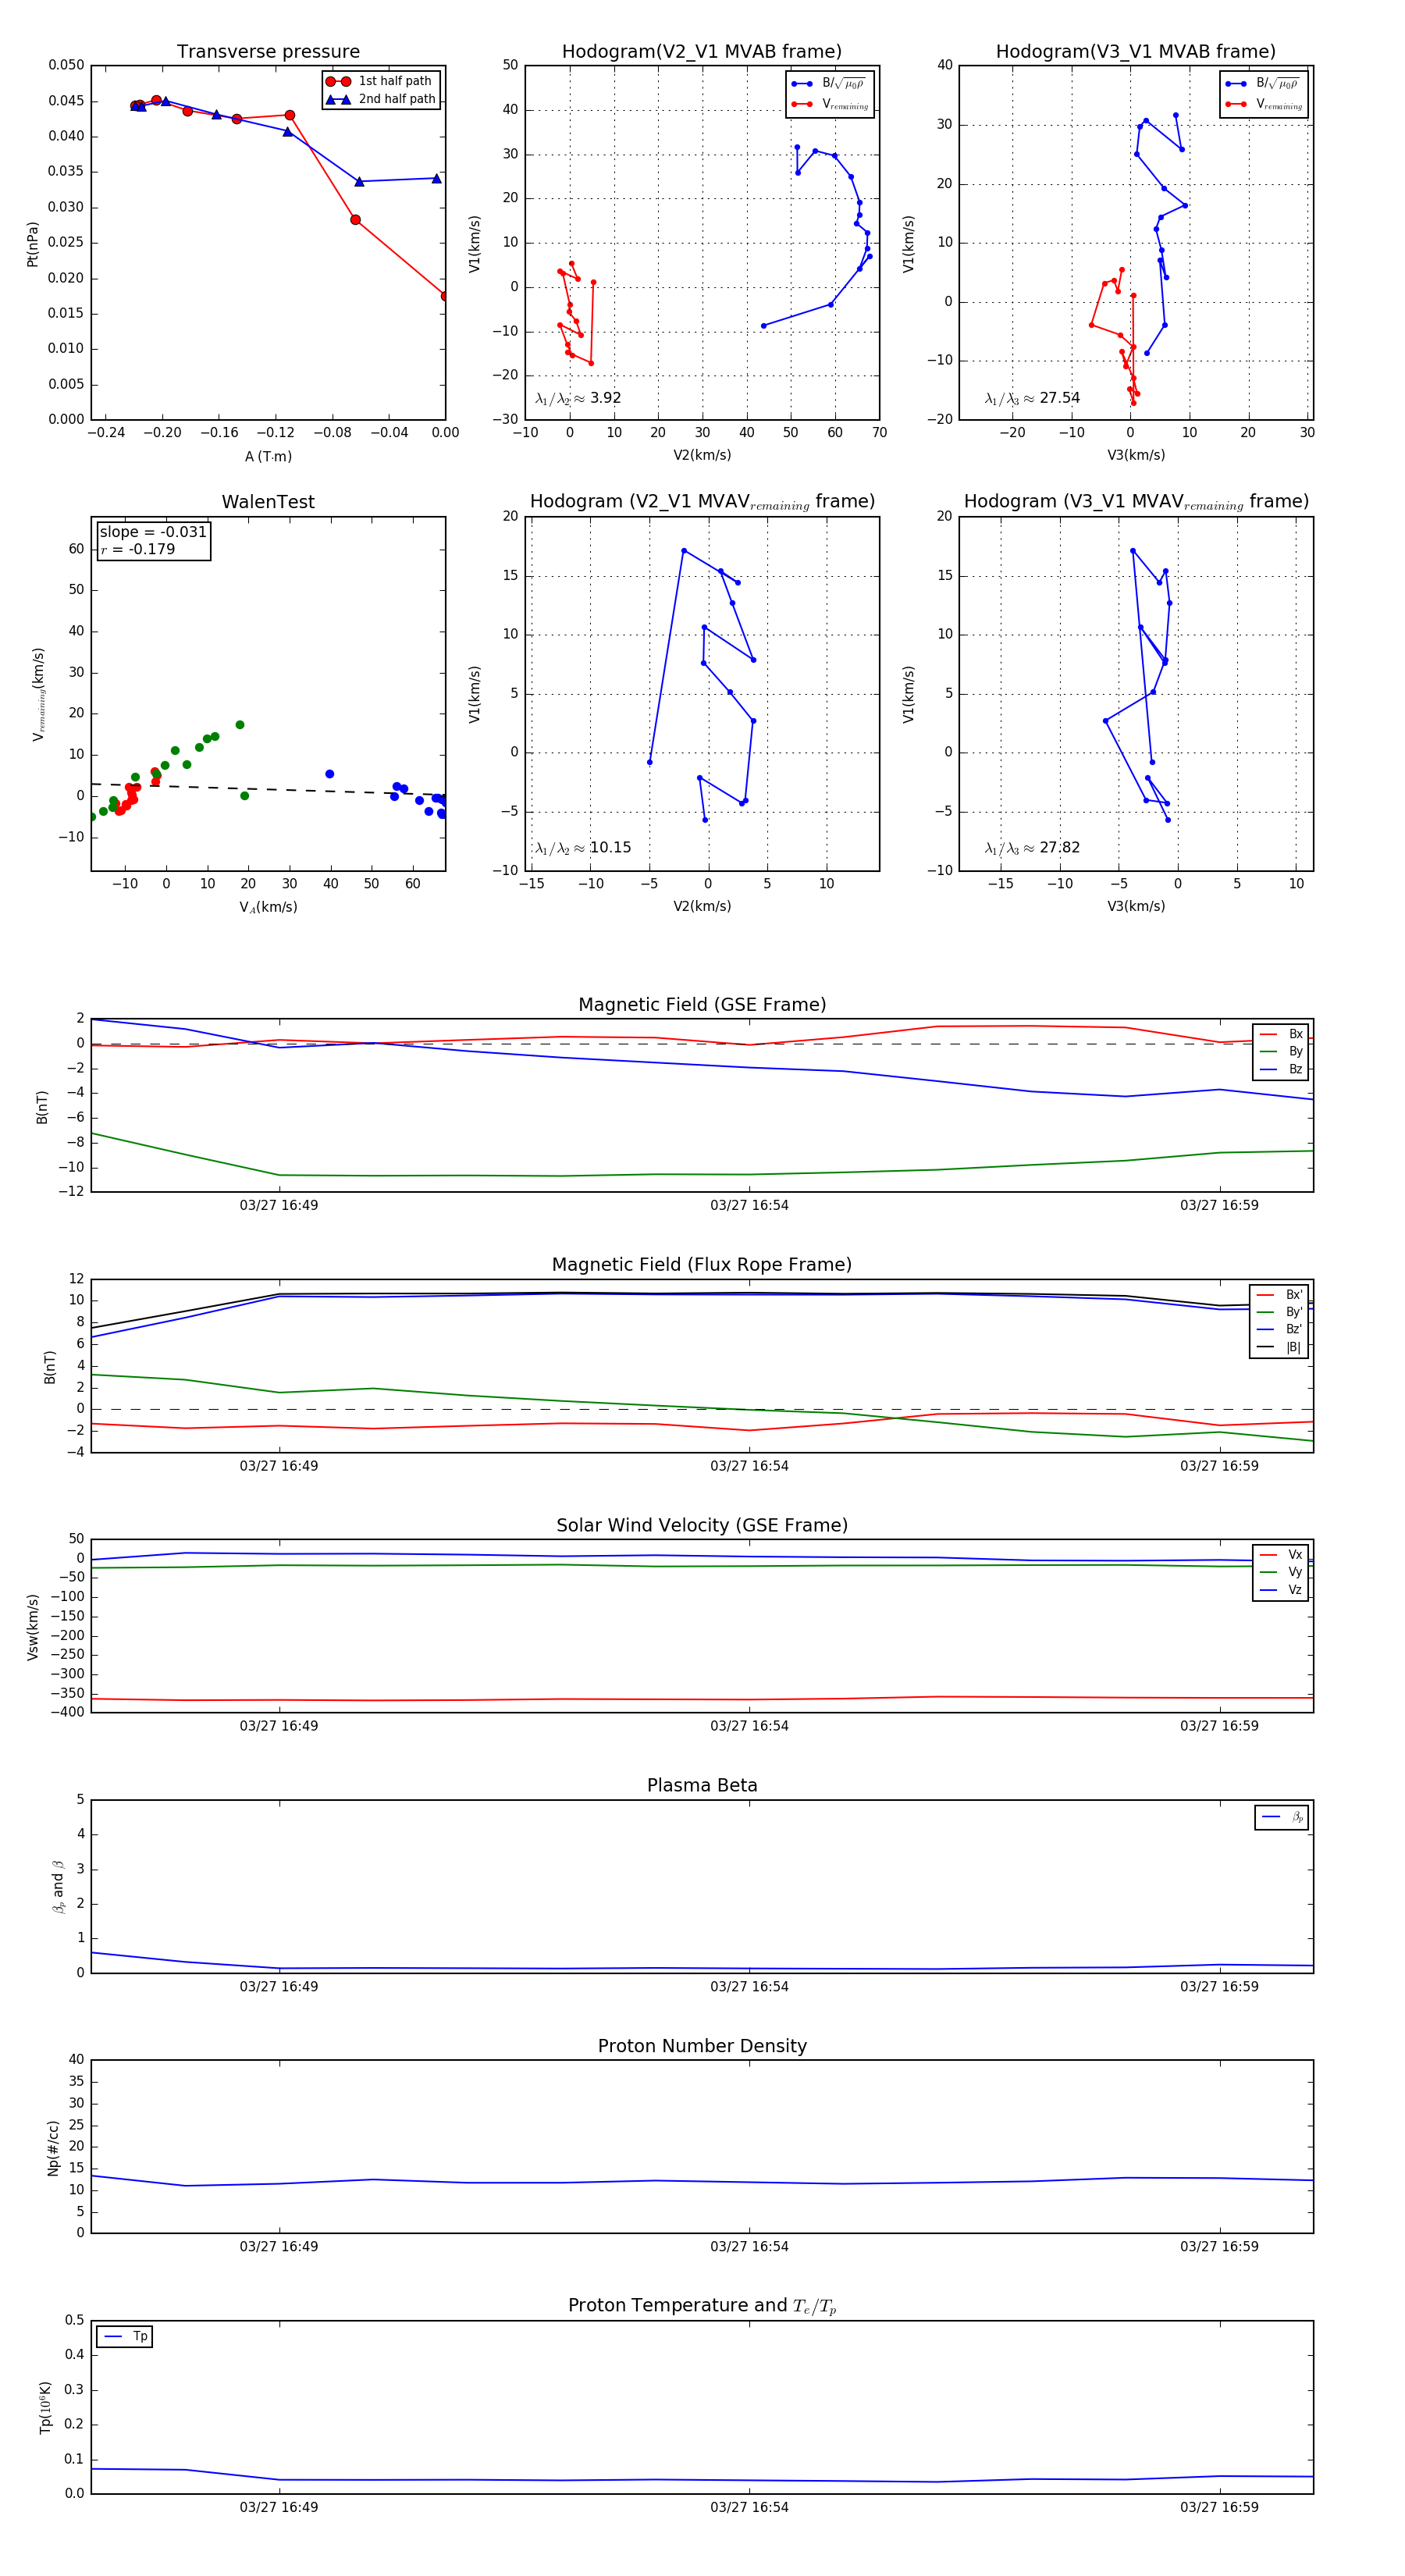Select the 'By' legend entry in GSE plot
The width and height of the screenshot is (1405, 2576).
(1281, 1051)
